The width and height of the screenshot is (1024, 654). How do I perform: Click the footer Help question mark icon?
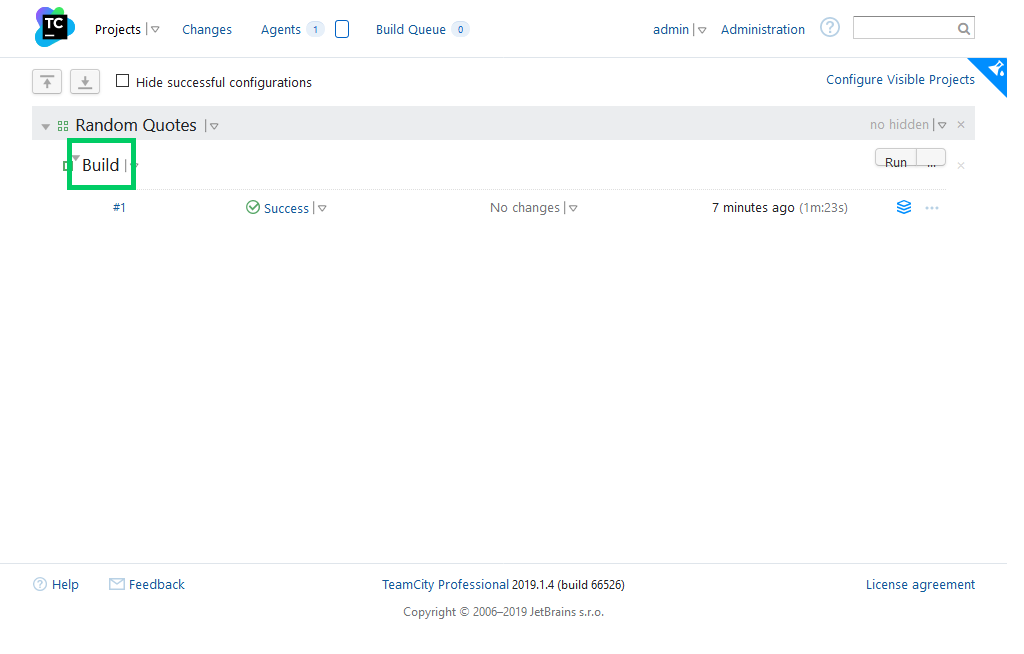[x=40, y=584]
